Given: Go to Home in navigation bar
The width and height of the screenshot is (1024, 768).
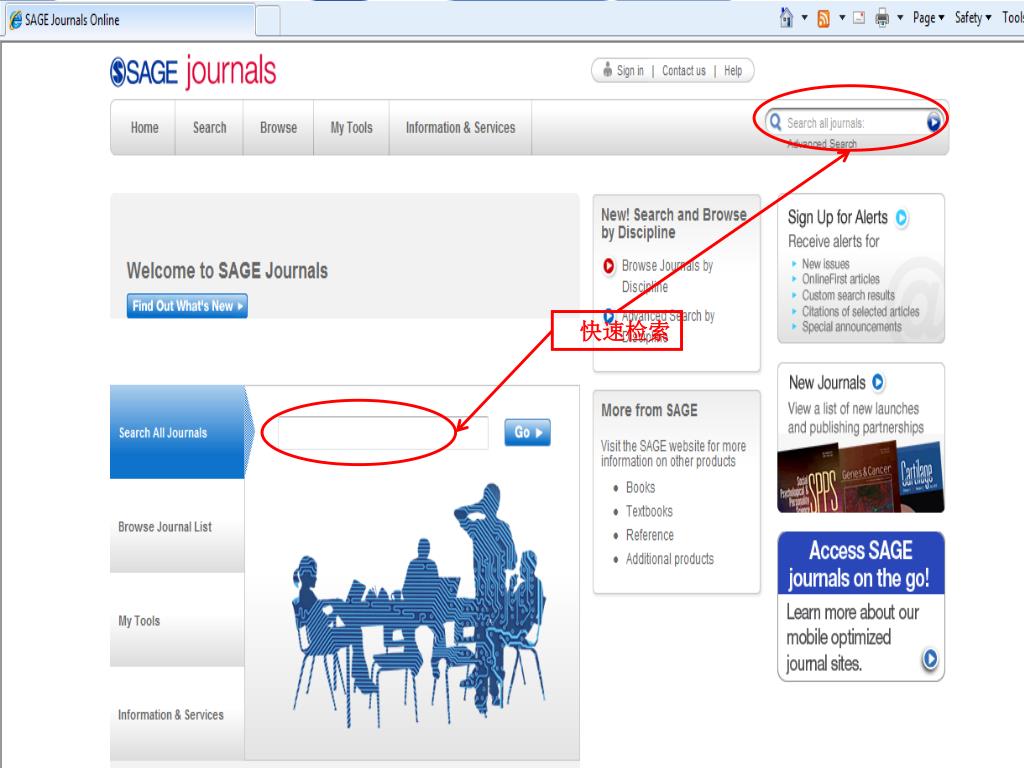Looking at the screenshot, I should click(144, 128).
